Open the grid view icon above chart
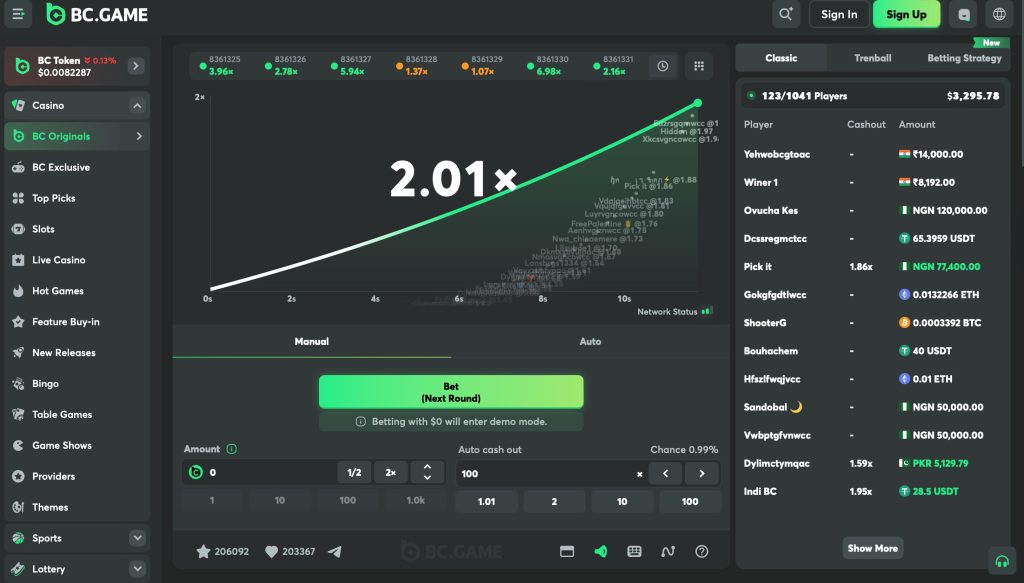The image size is (1024, 583). (699, 66)
